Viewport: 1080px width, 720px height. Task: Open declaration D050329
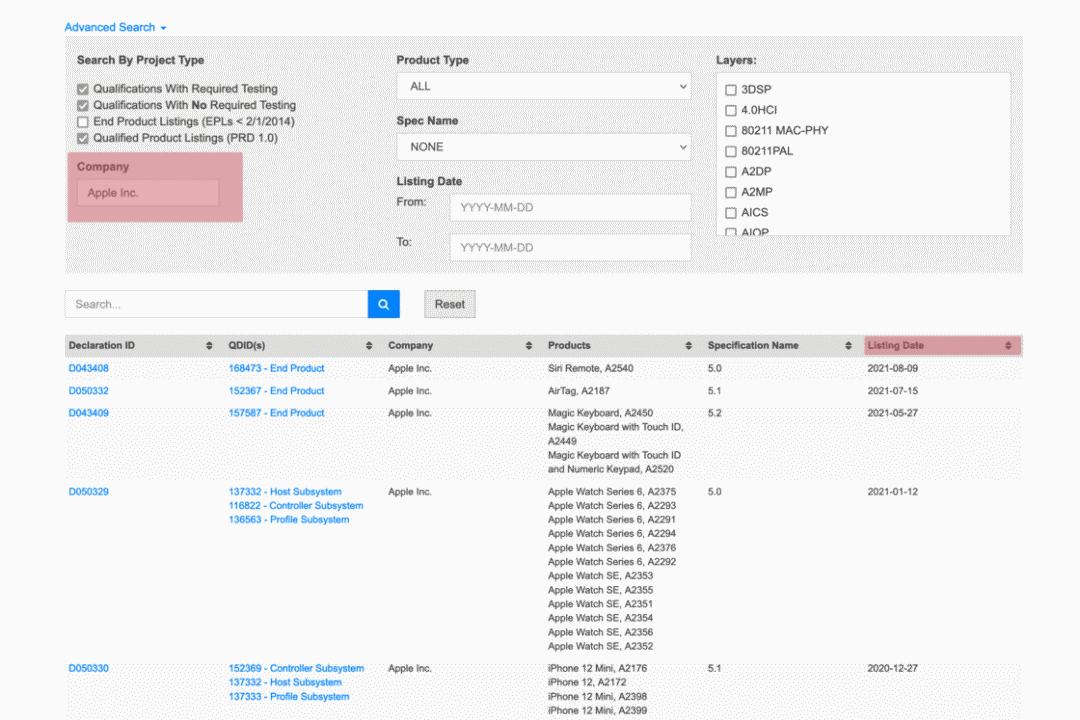[88, 491]
